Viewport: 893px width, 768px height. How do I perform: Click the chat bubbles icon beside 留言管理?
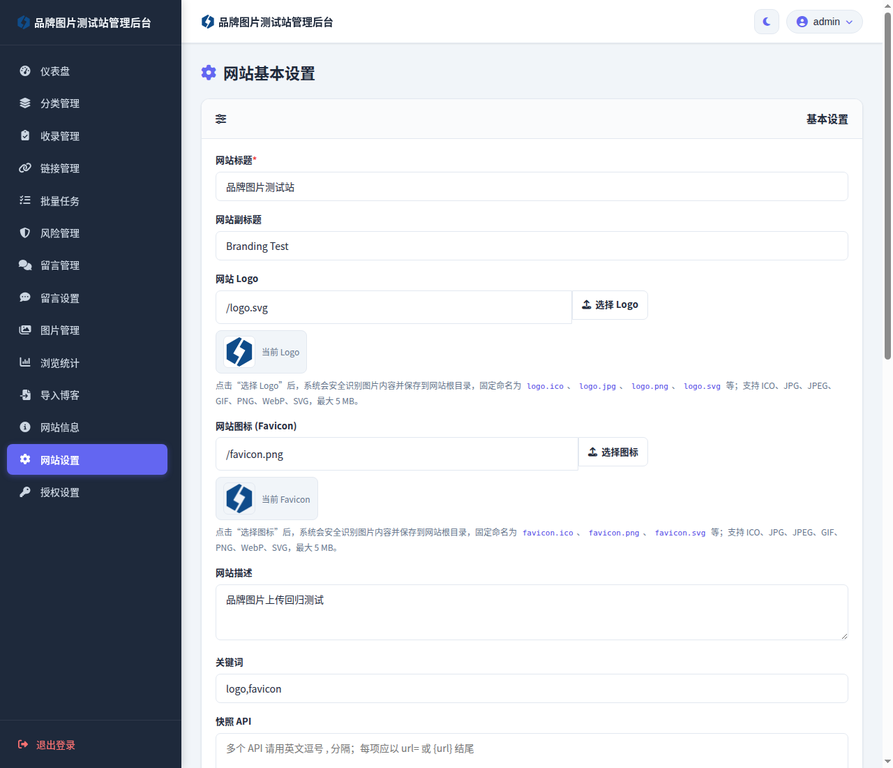tap(25, 265)
